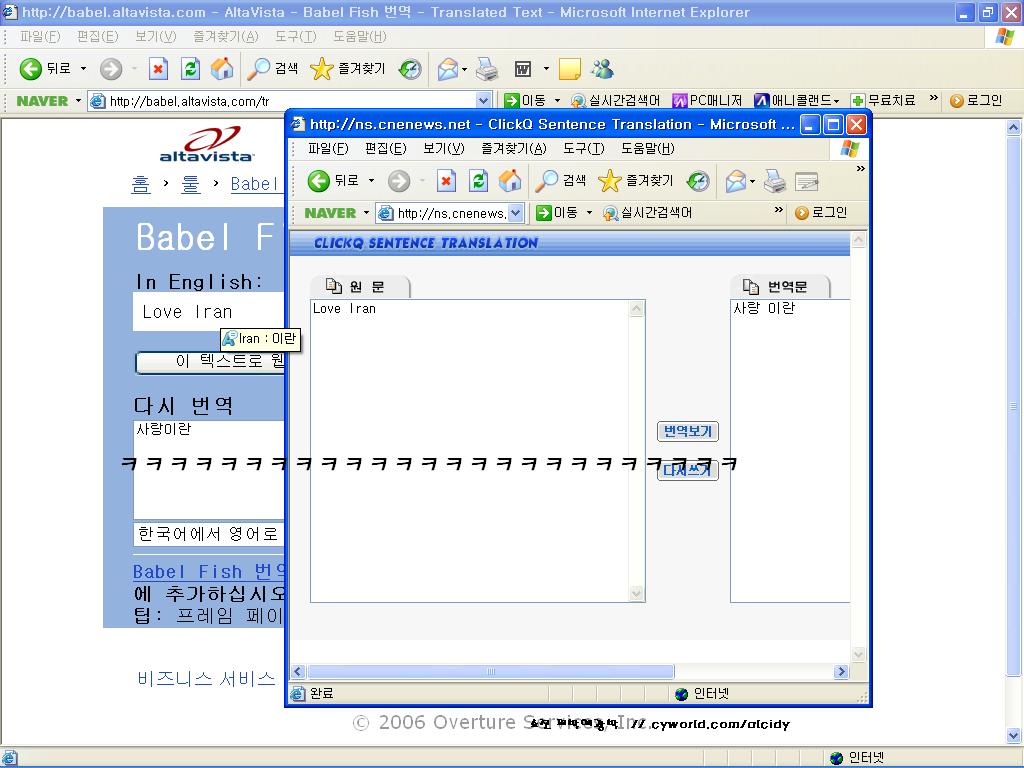Open ClickQ window address bar dropdown
The width and height of the screenshot is (1024, 768).
[516, 213]
